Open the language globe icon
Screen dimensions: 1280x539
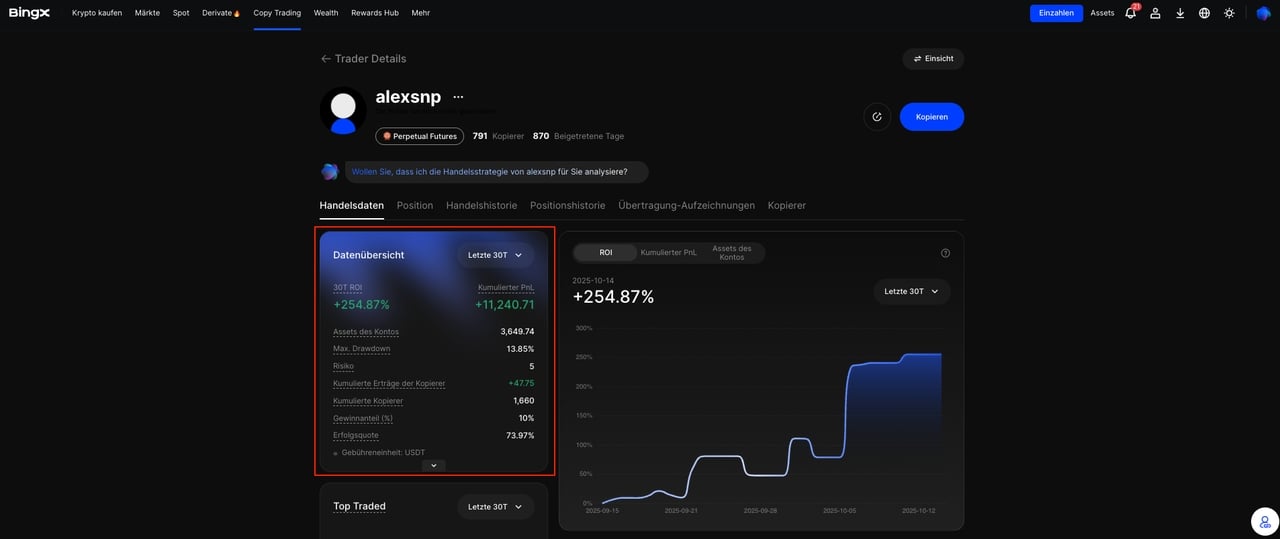(1204, 13)
